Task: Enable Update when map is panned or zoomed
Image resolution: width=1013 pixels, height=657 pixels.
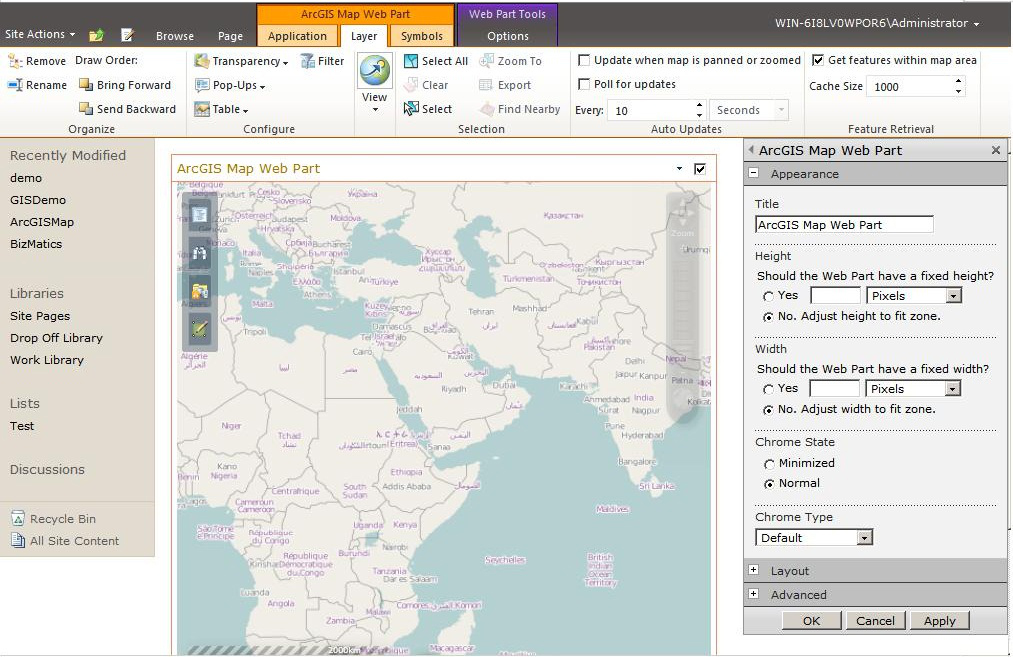Action: tap(584, 60)
